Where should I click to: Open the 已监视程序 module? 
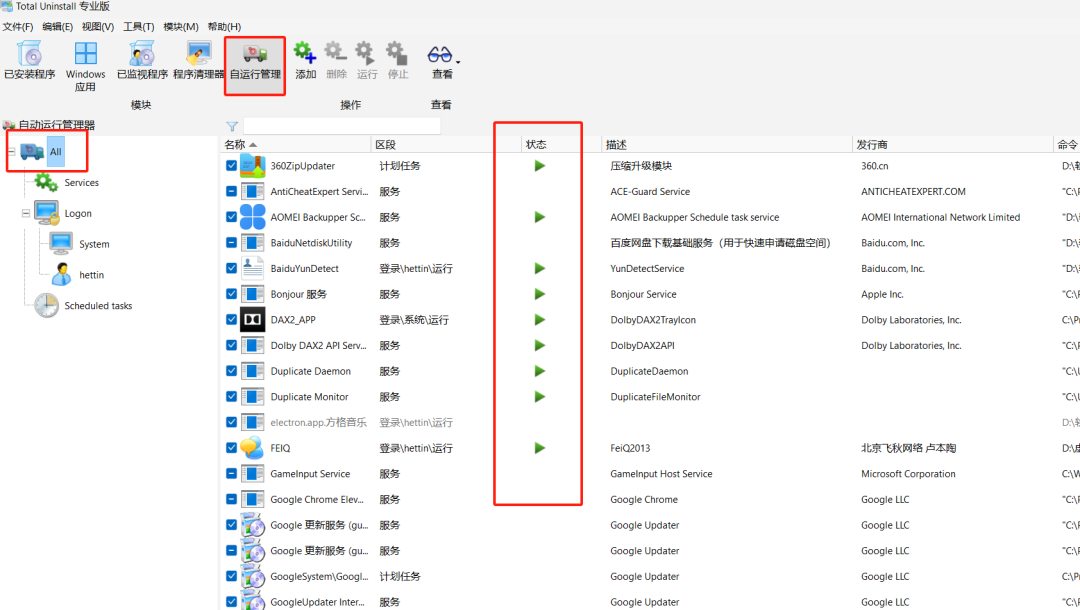pos(143,60)
